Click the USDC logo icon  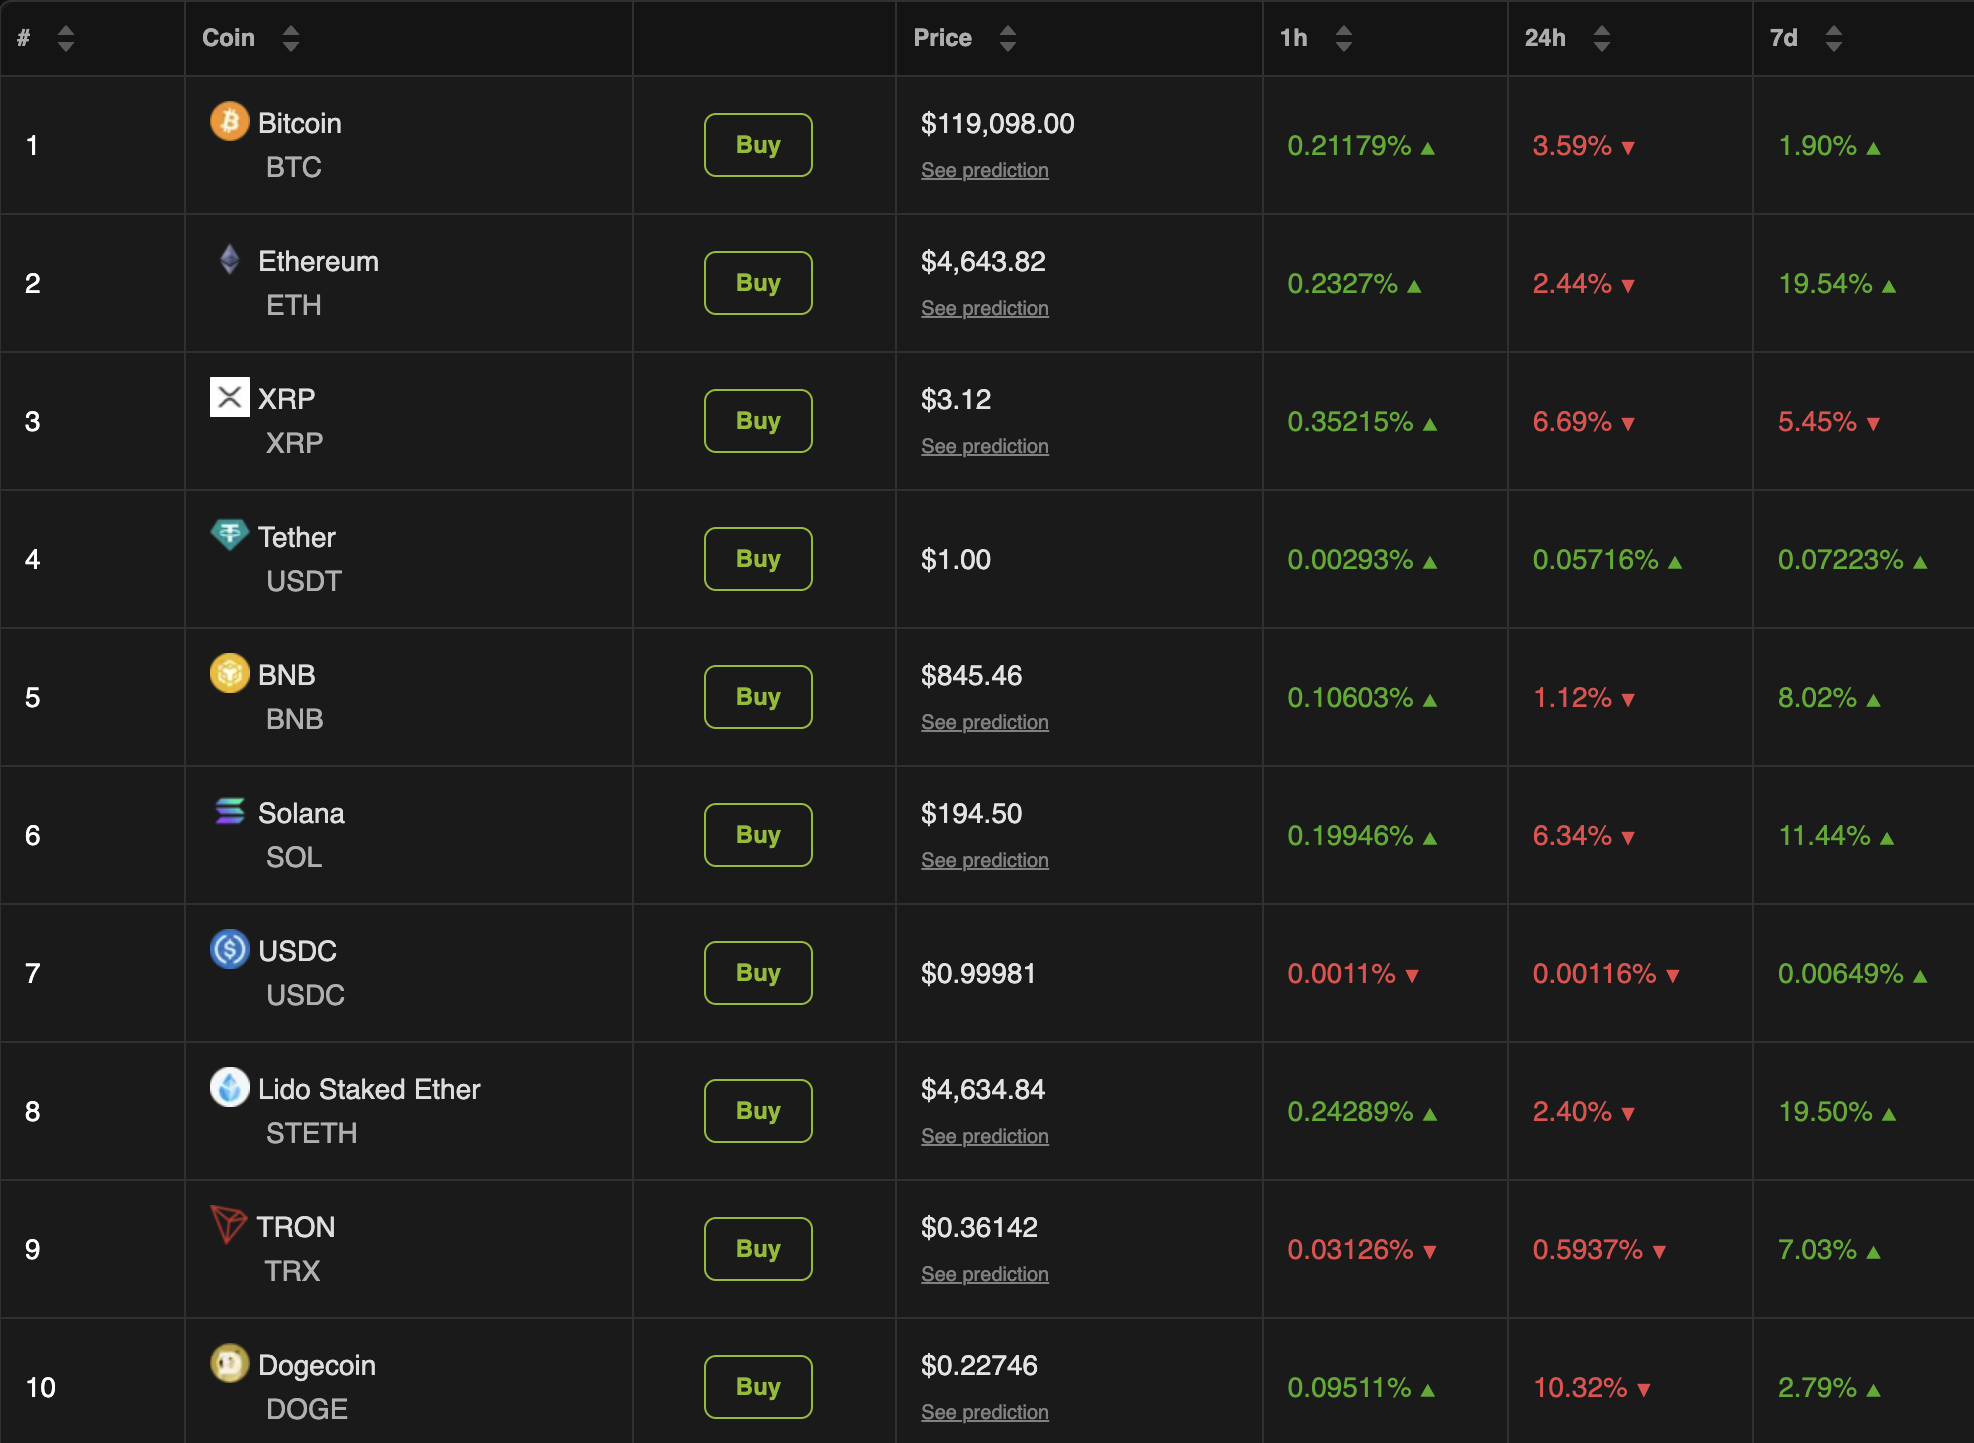229,949
